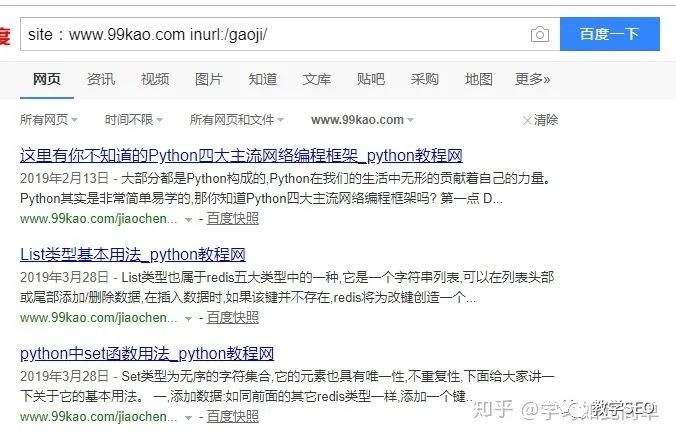The width and height of the screenshot is (676, 438).
Task: Select the 地图 tab
Action: point(479,79)
